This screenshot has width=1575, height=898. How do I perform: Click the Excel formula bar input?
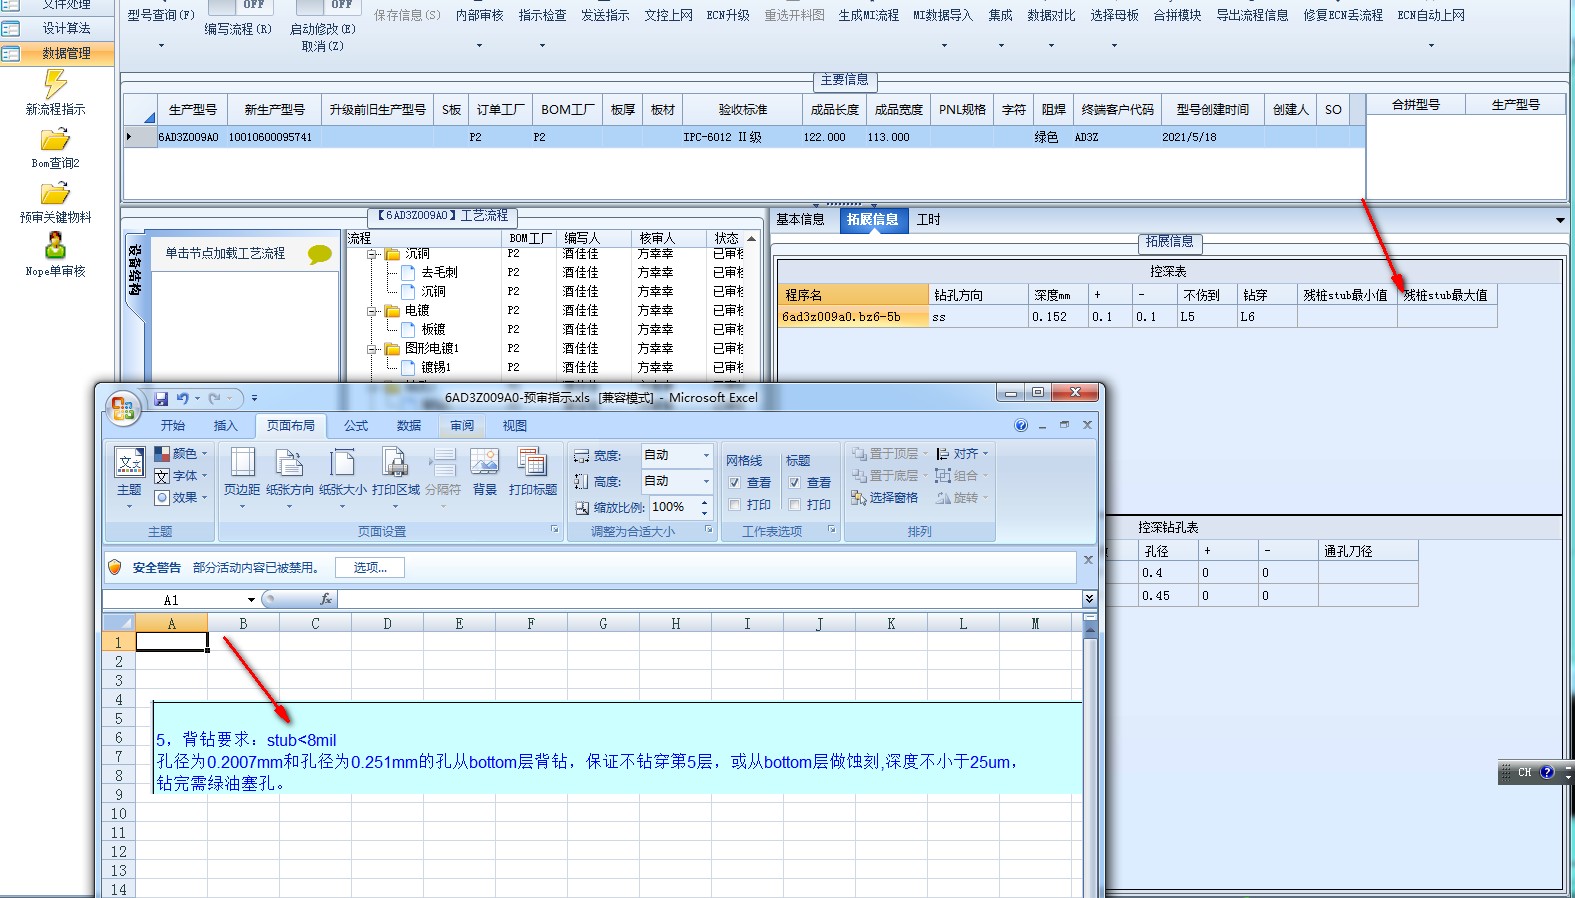point(709,599)
